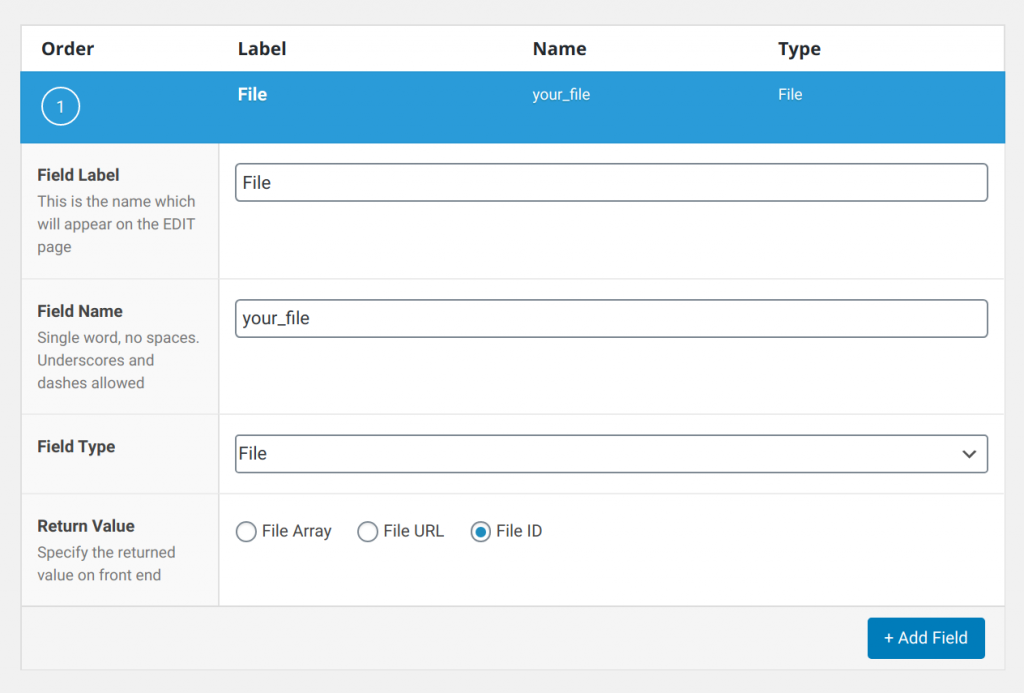1024x693 pixels.
Task: Select the File ID radio button
Action: [x=479, y=532]
